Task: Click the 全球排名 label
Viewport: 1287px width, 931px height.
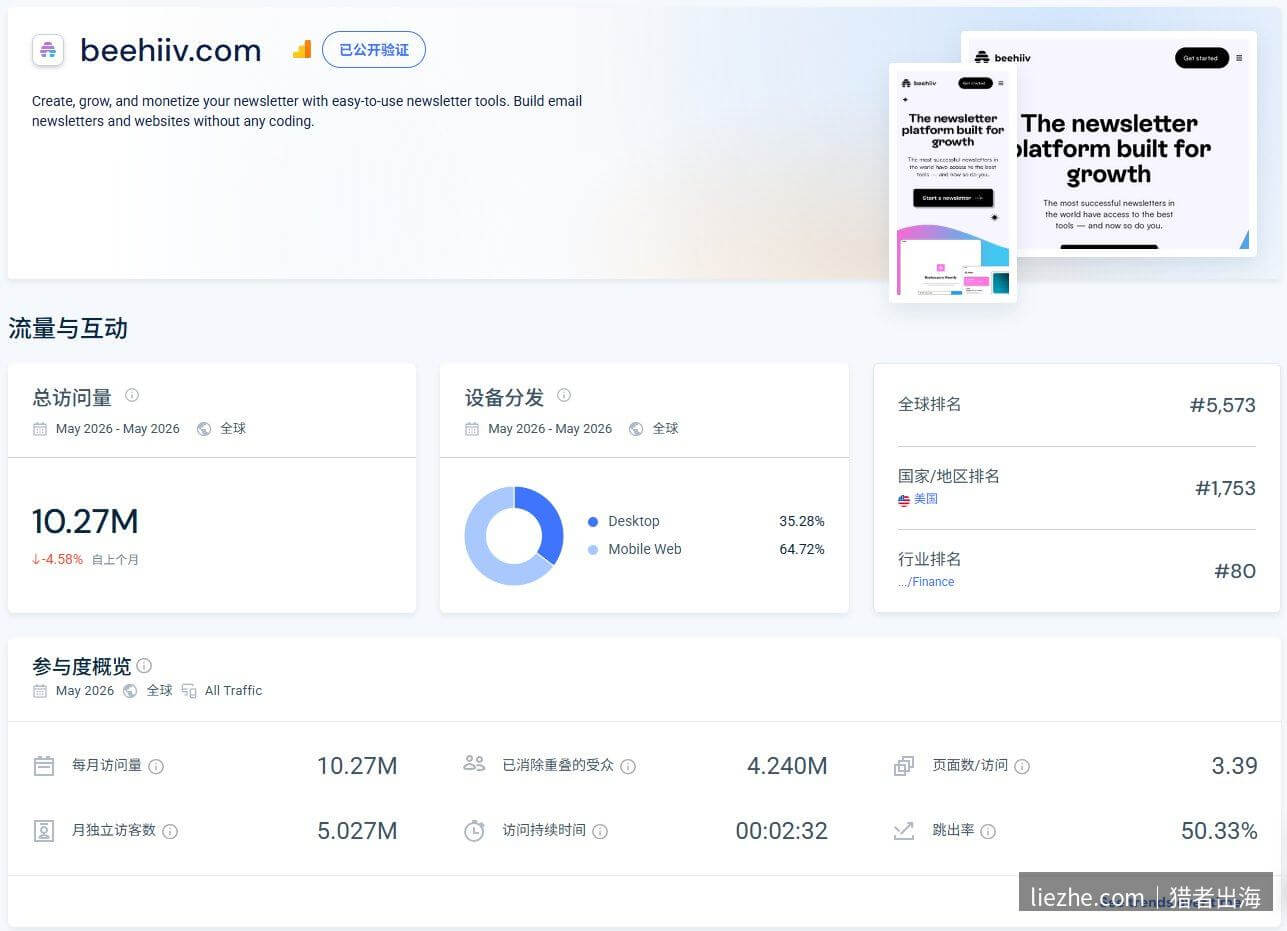Action: pyautogui.click(x=930, y=404)
